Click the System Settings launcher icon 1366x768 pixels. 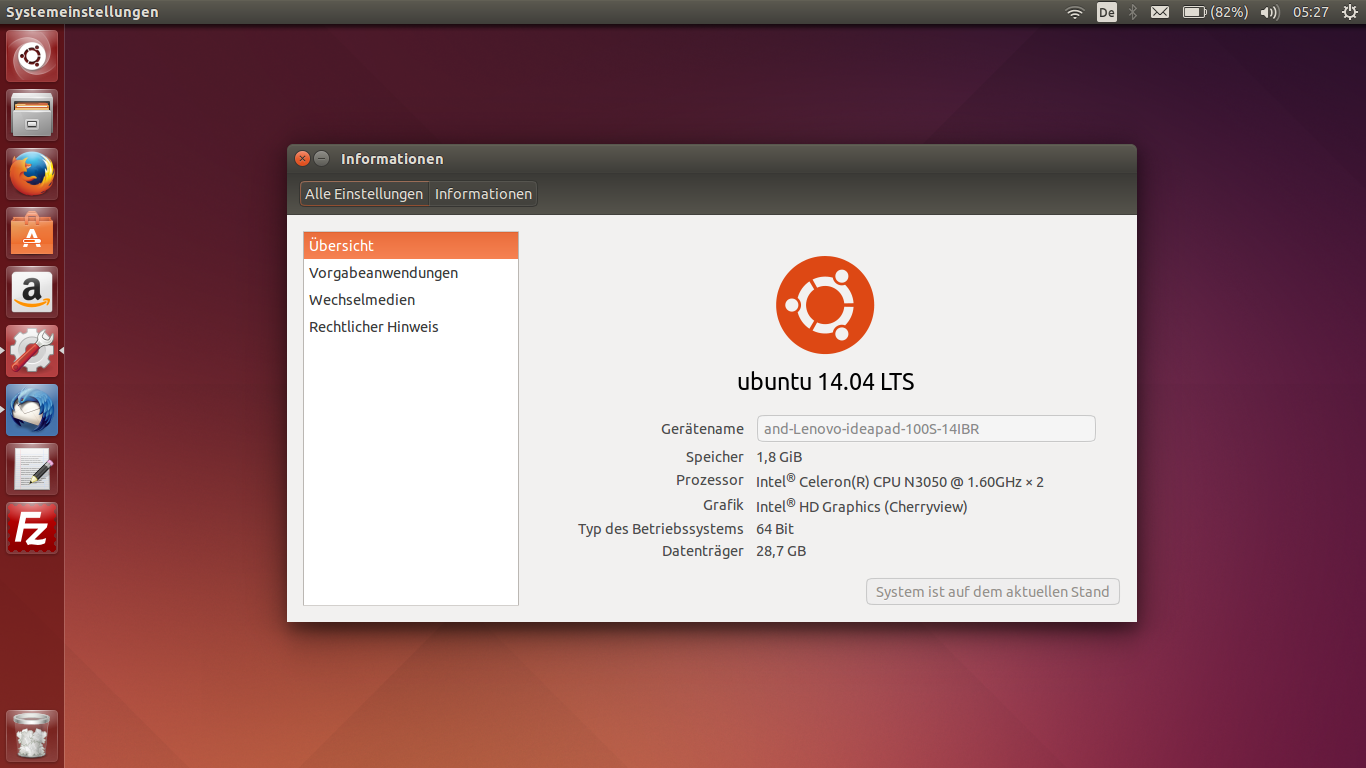click(32, 351)
